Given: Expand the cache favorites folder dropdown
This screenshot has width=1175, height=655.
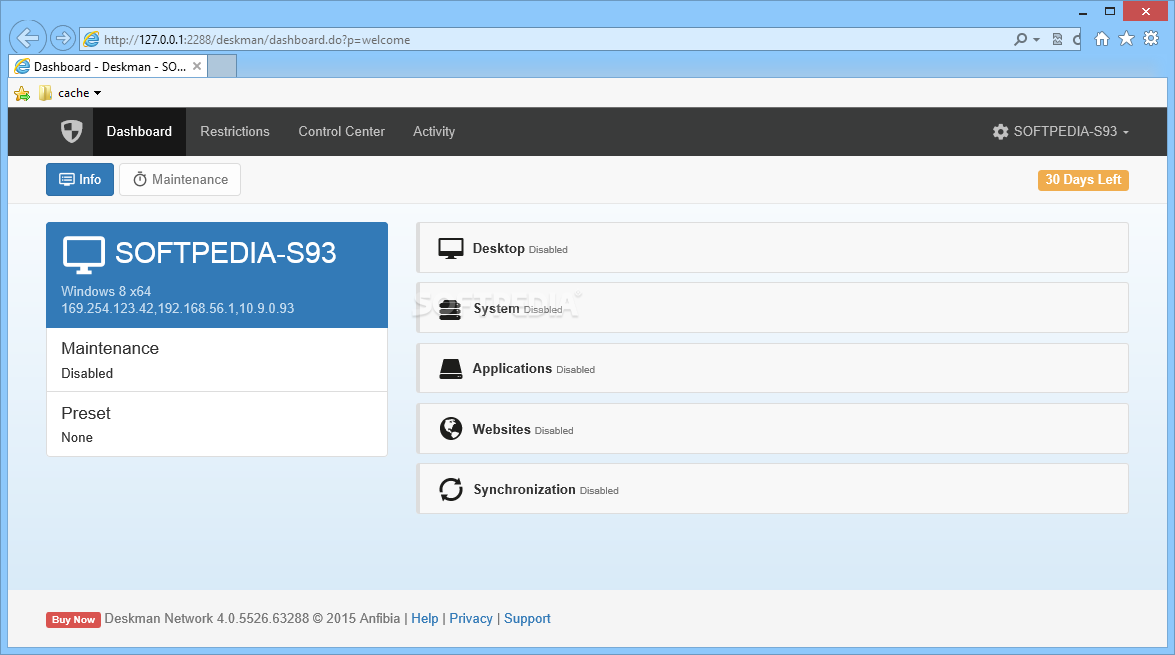Looking at the screenshot, I should point(97,94).
